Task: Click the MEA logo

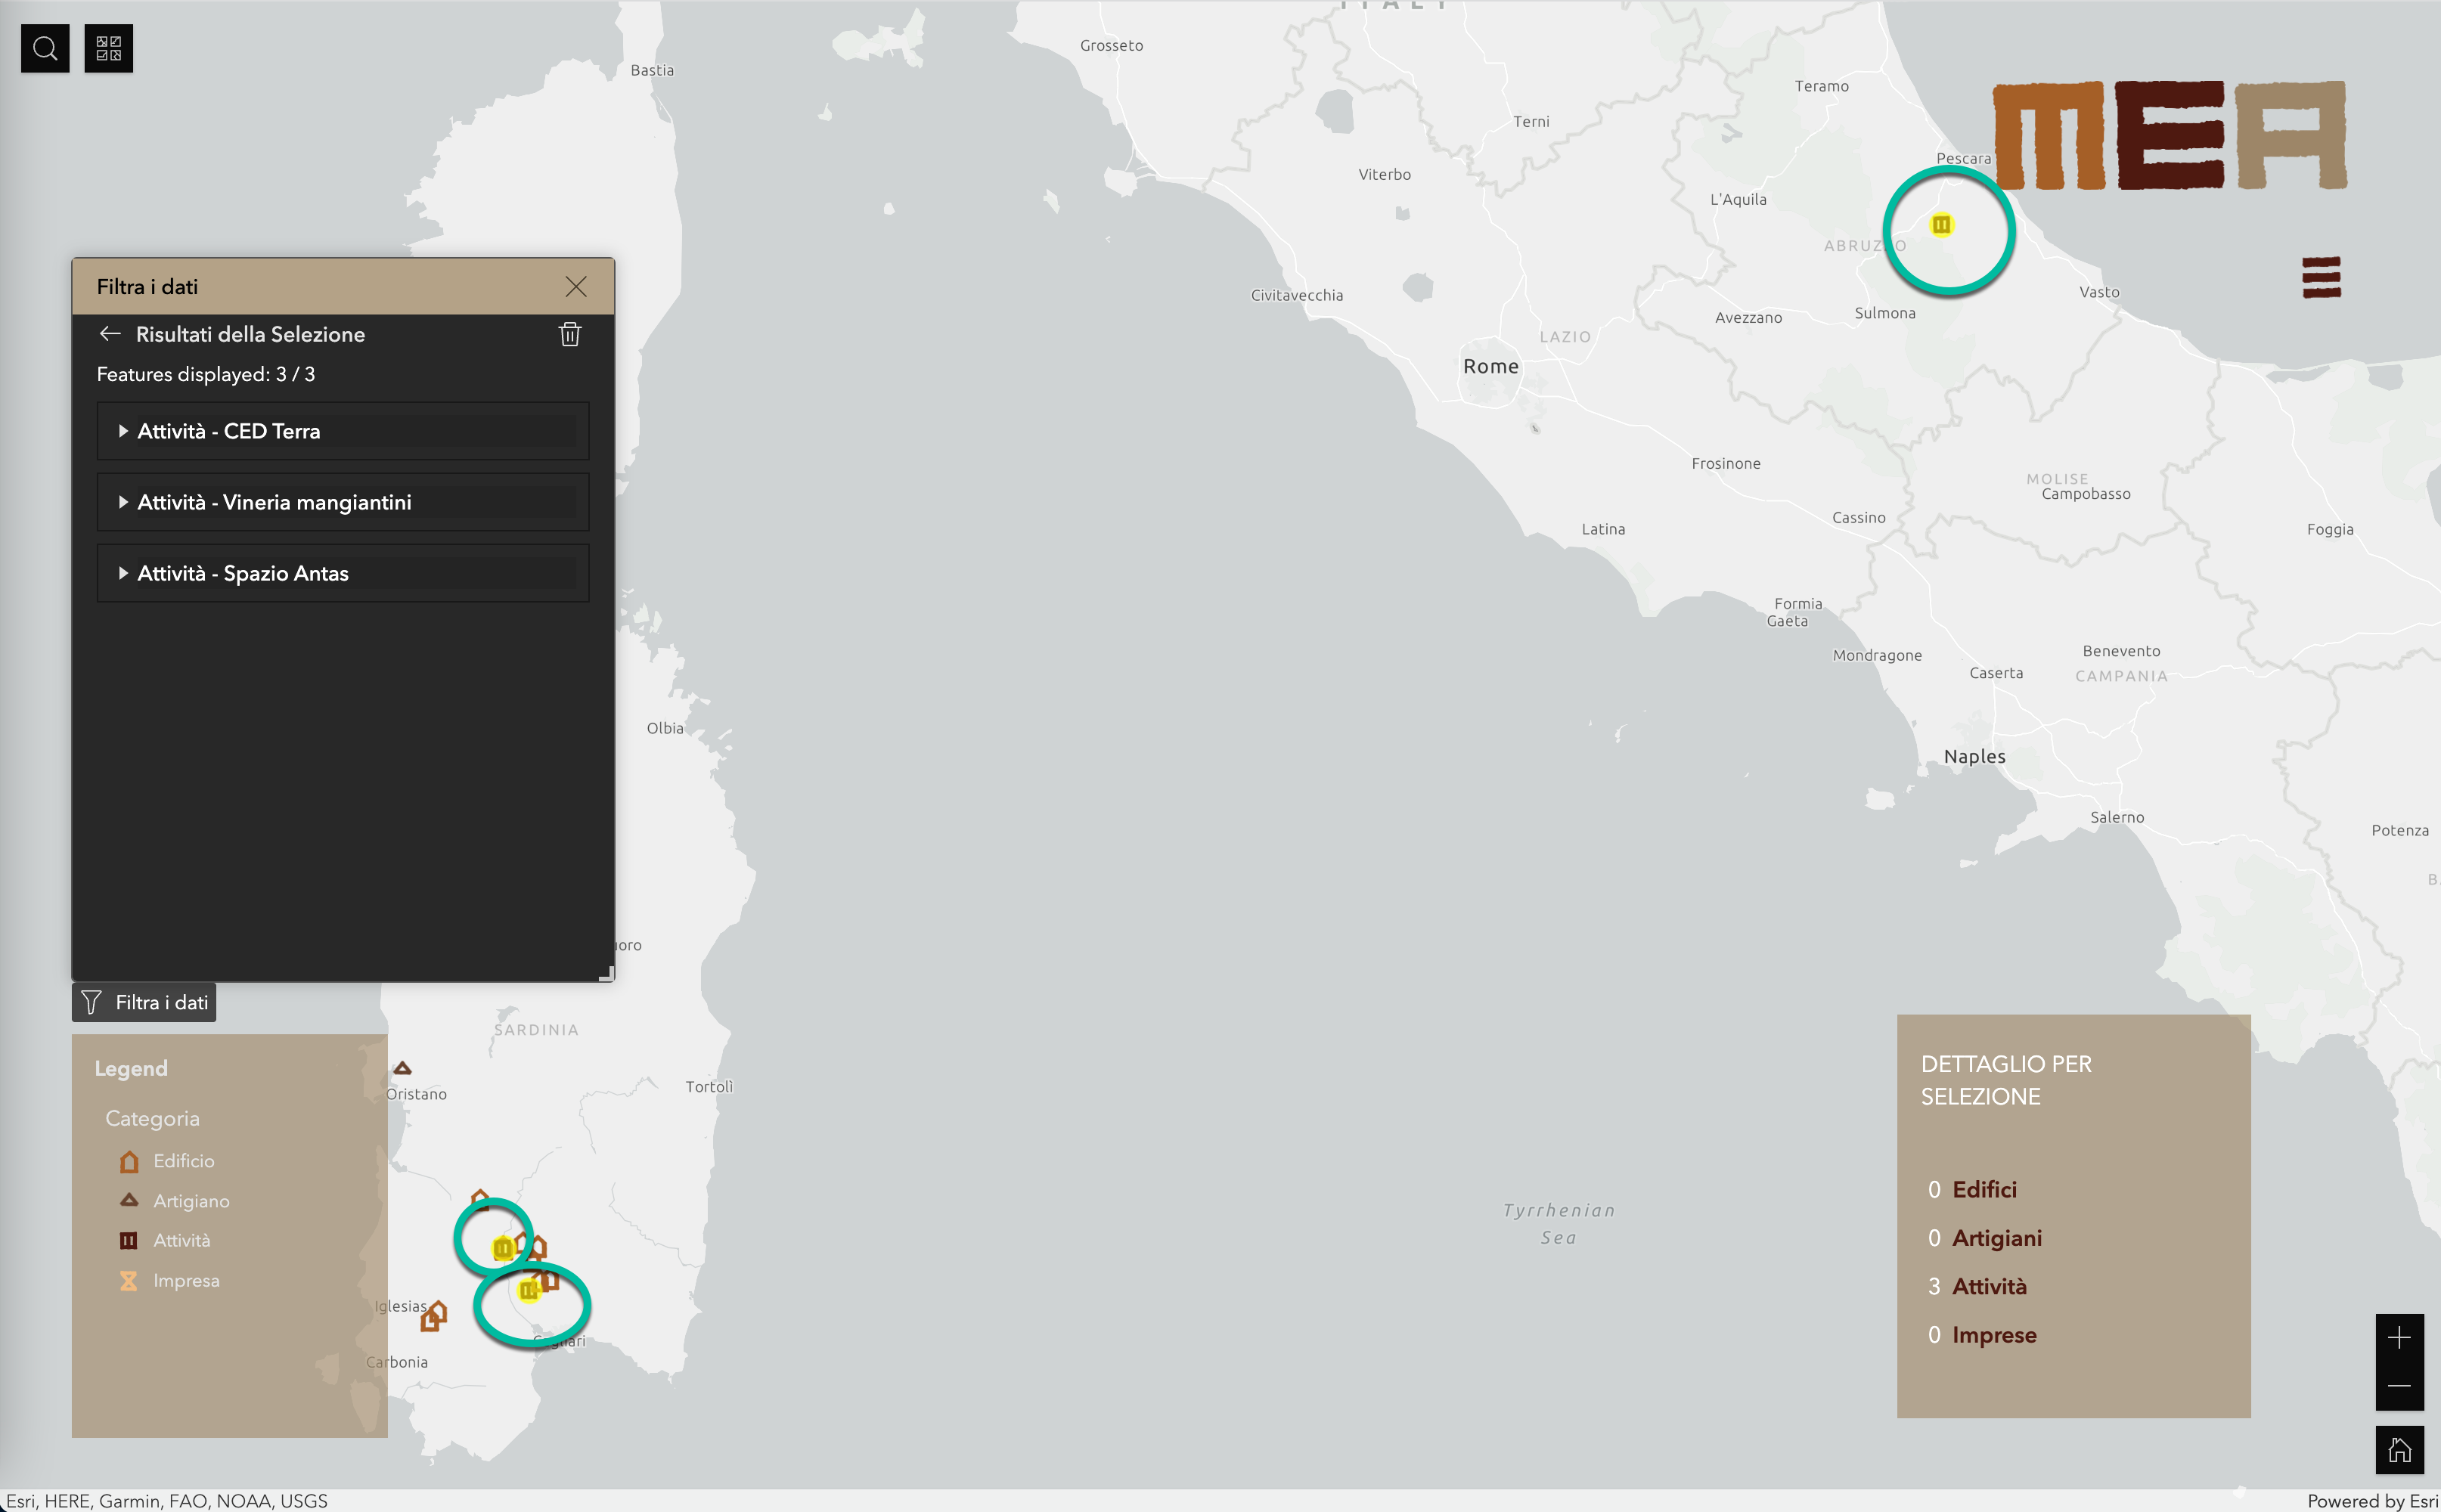Action: [x=2169, y=136]
